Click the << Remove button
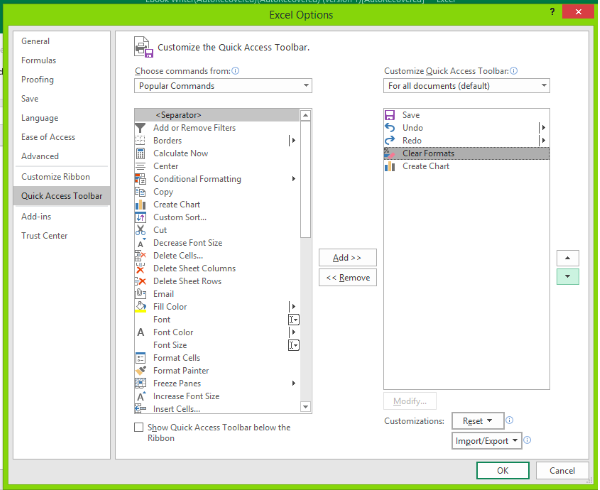Image resolution: width=600 pixels, height=490 pixels. [347, 277]
